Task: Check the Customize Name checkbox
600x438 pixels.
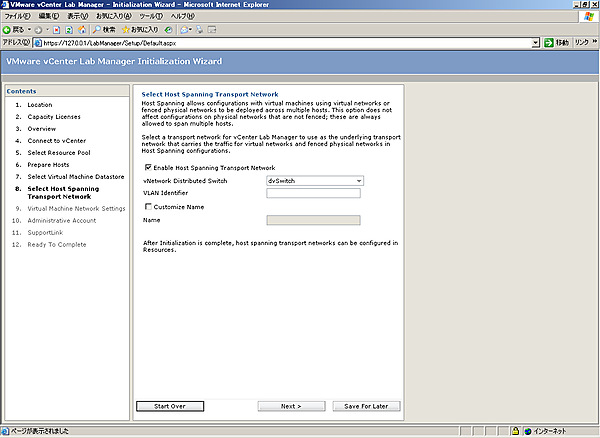Action: [x=148, y=207]
